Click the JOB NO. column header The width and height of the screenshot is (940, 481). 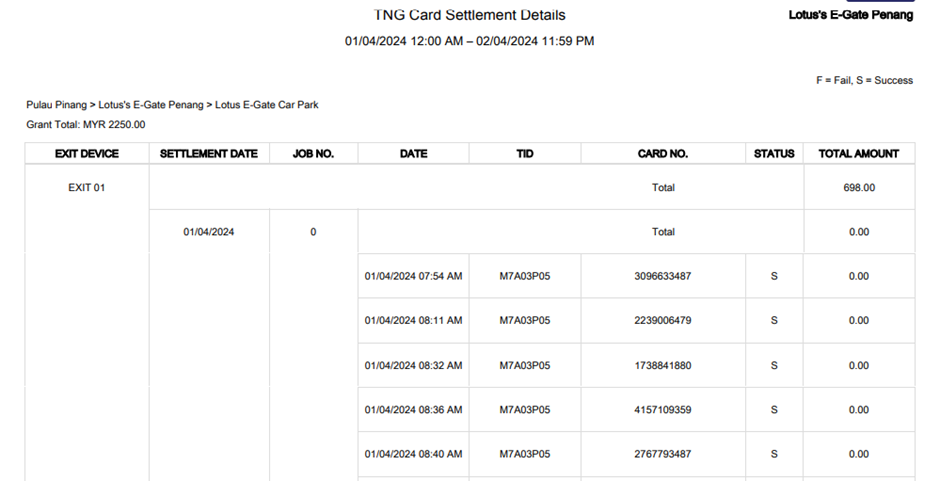pyautogui.click(x=313, y=154)
